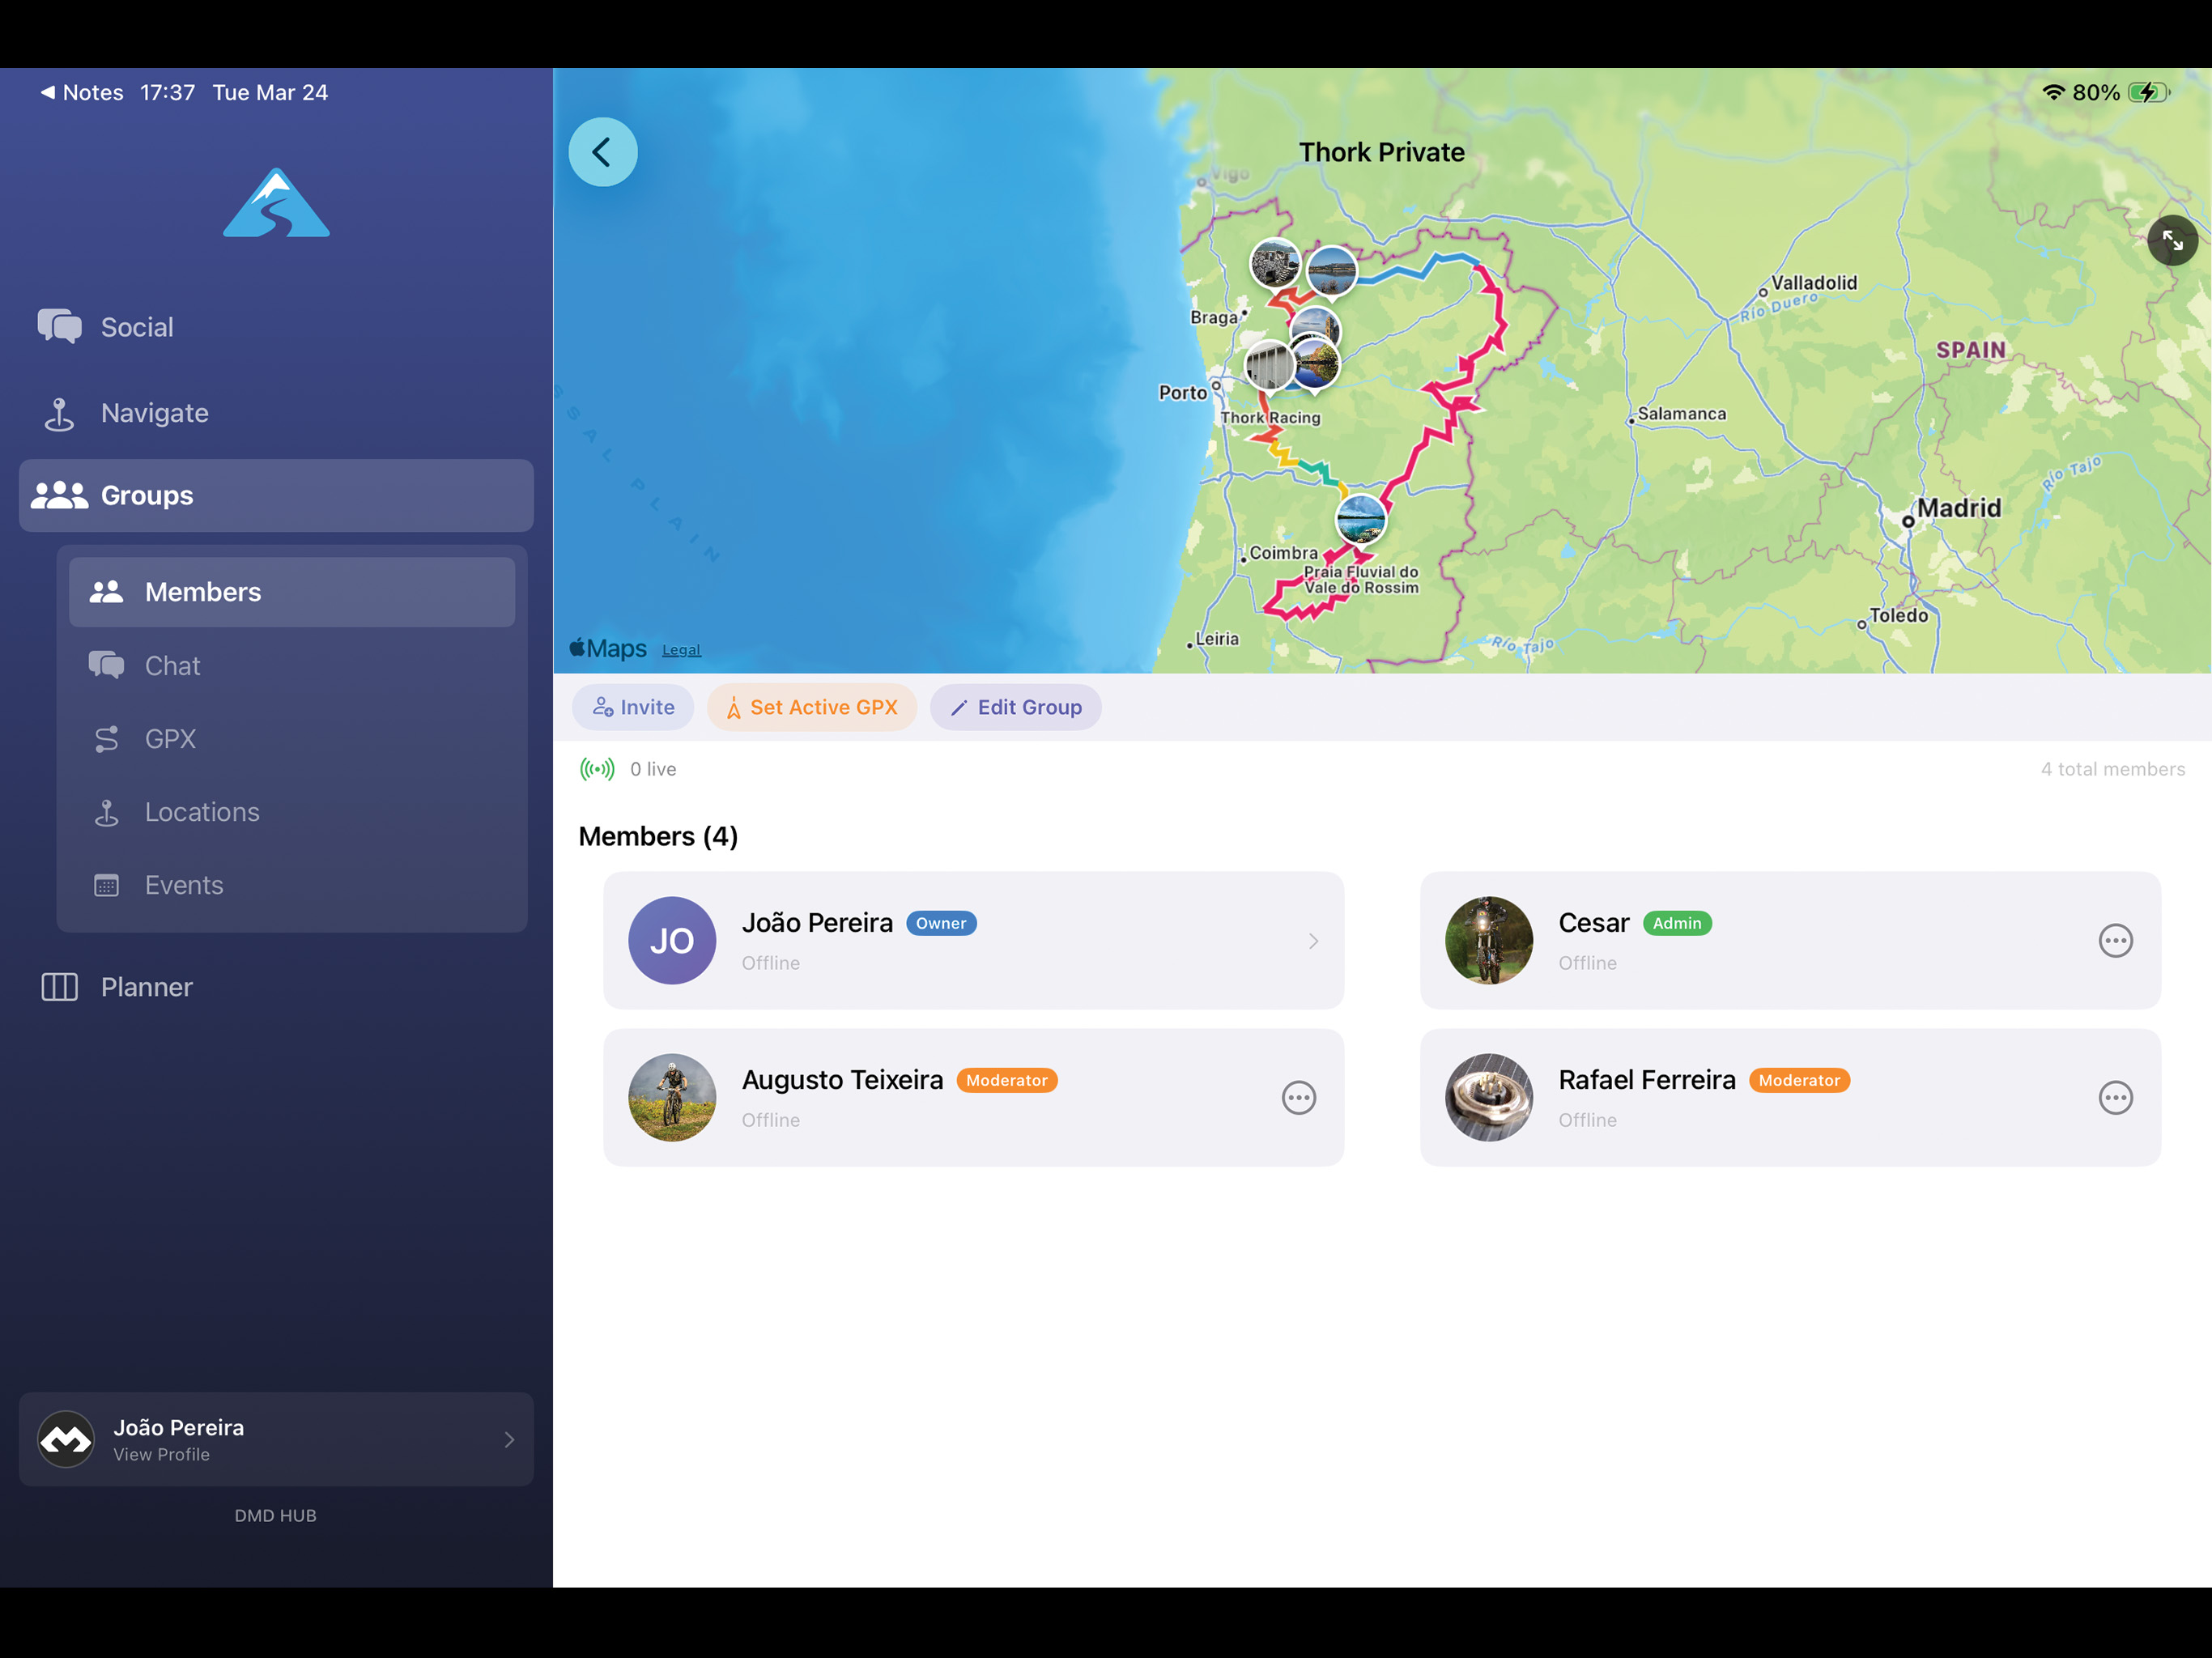Open the Locations tab
The image size is (2212, 1658).
point(292,812)
